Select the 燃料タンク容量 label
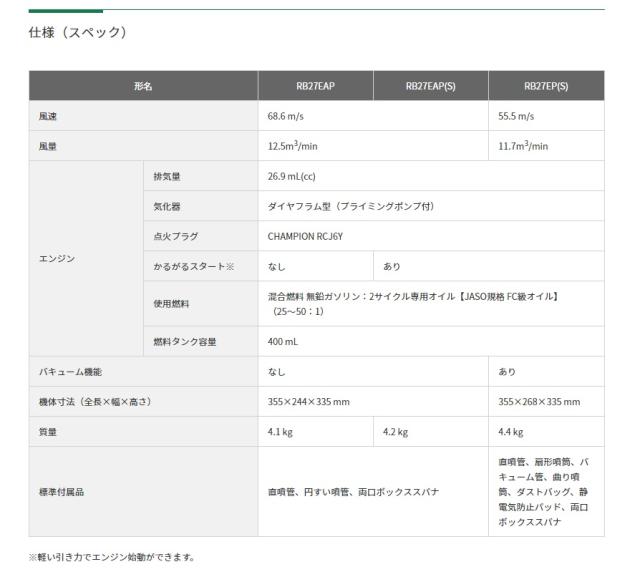The height and width of the screenshot is (582, 640). click(x=185, y=342)
